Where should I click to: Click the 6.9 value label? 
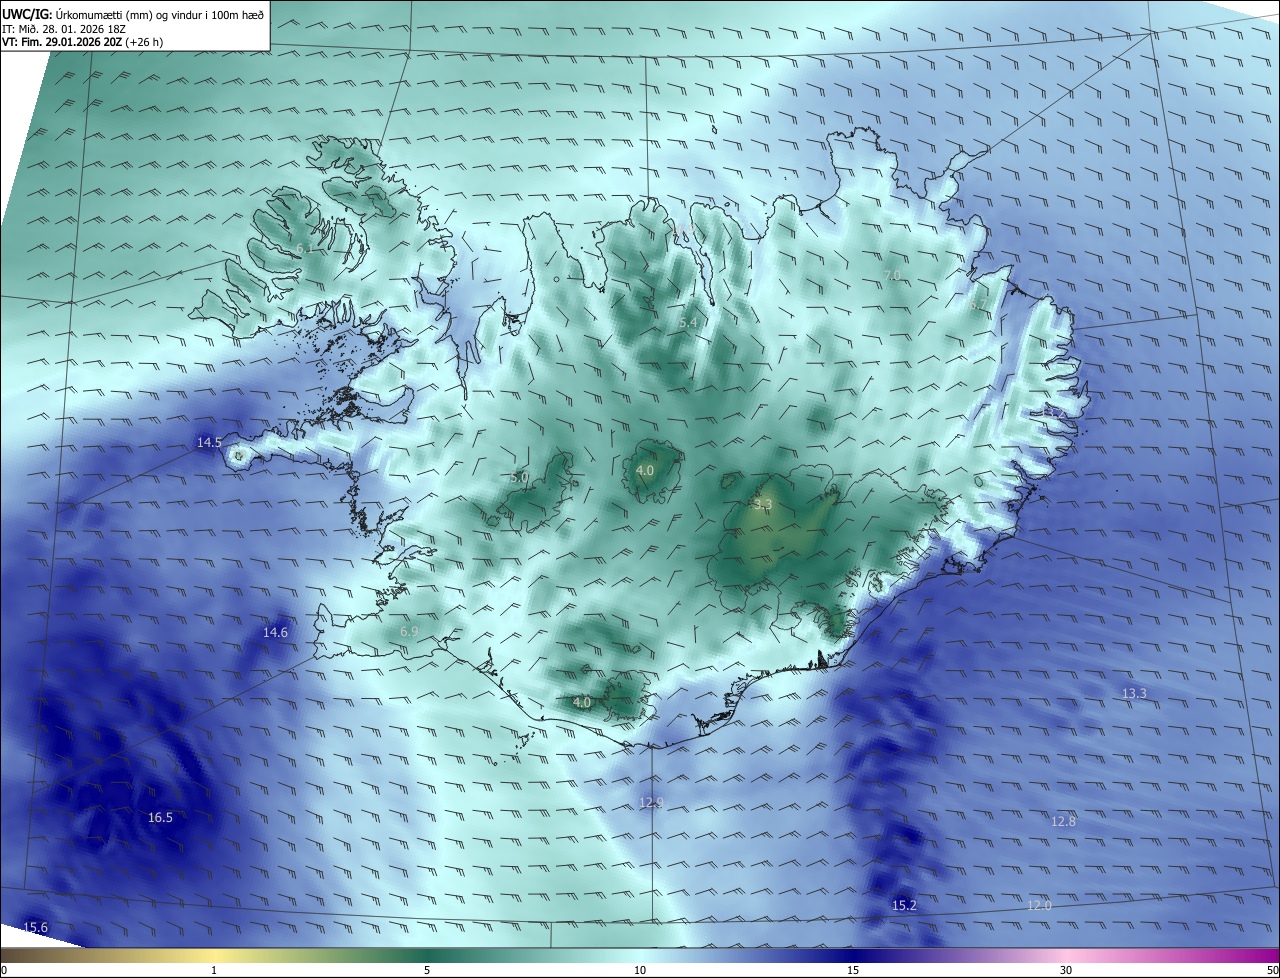coord(409,632)
